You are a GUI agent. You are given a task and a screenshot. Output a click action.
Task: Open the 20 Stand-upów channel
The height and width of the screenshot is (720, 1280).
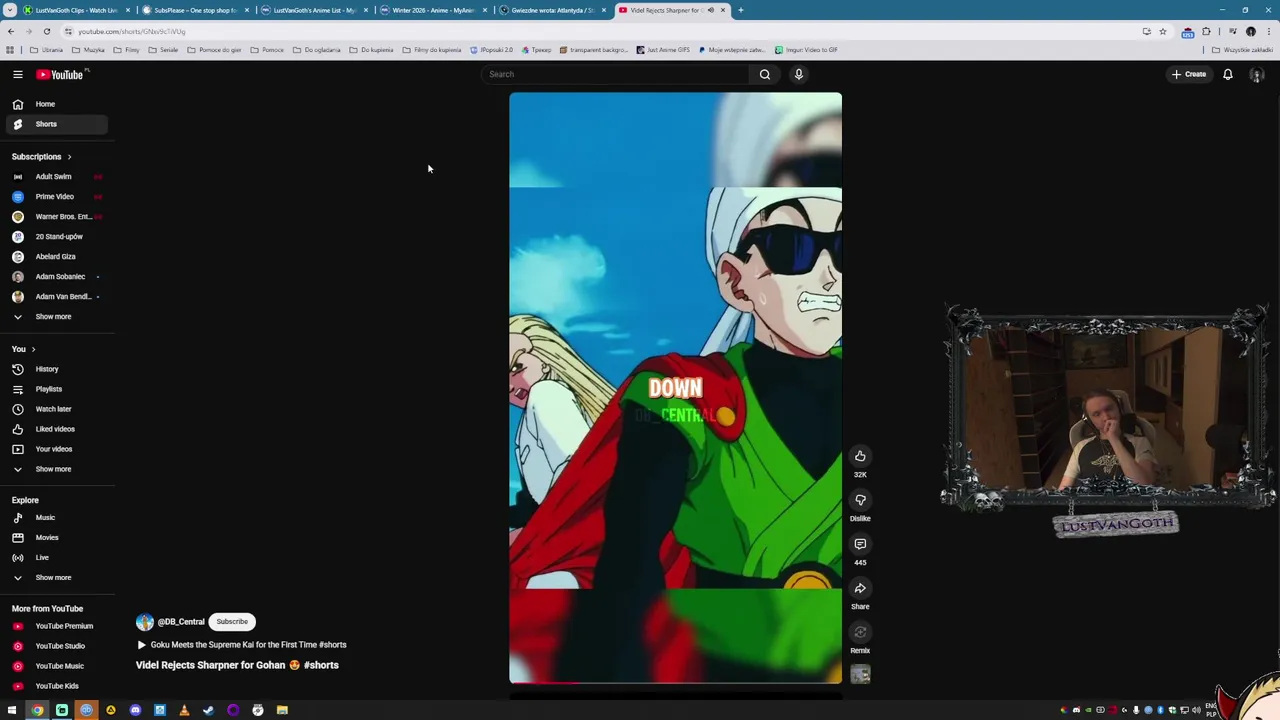point(57,237)
